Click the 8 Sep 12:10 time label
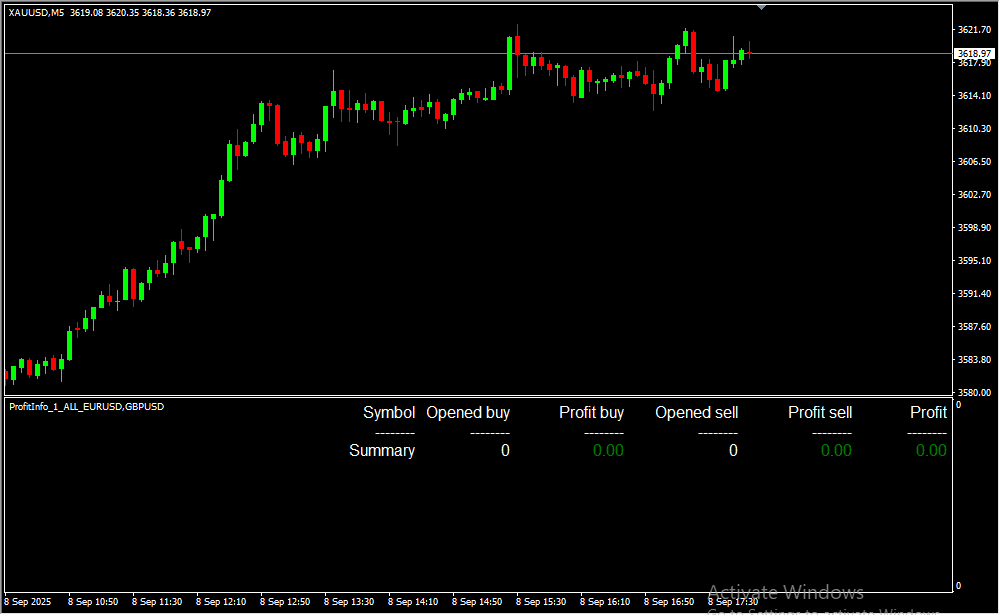Screen dimensions: 1000x615 click(221, 602)
